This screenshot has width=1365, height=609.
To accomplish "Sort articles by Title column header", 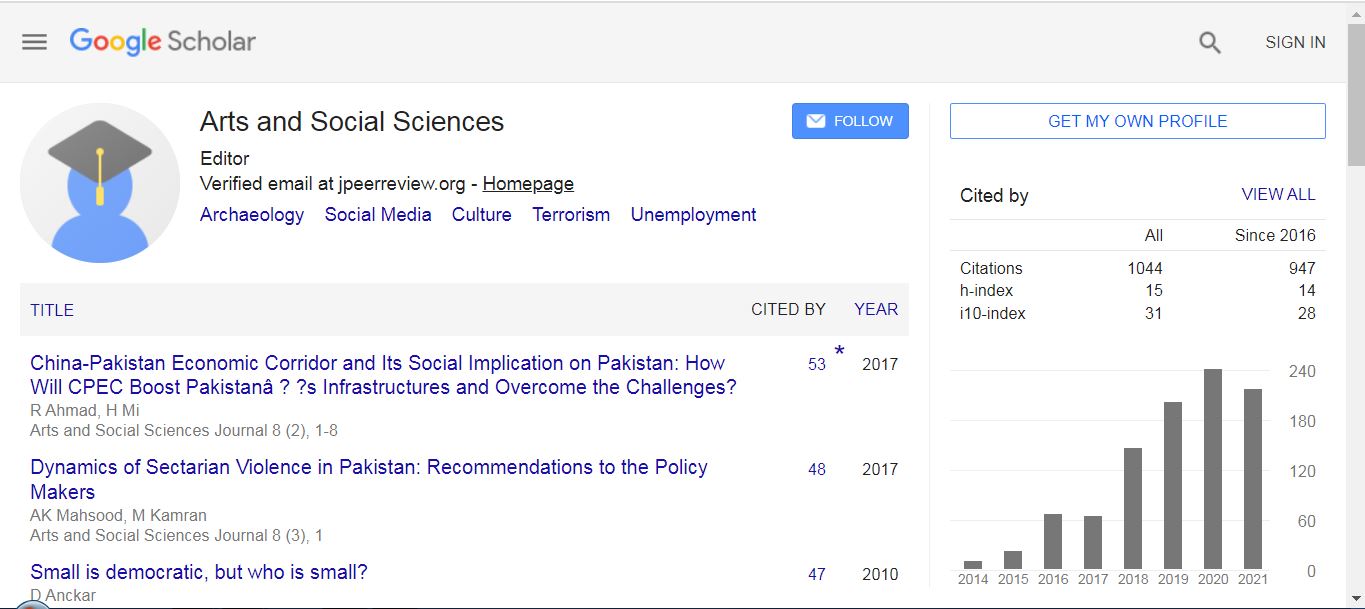I will [52, 310].
